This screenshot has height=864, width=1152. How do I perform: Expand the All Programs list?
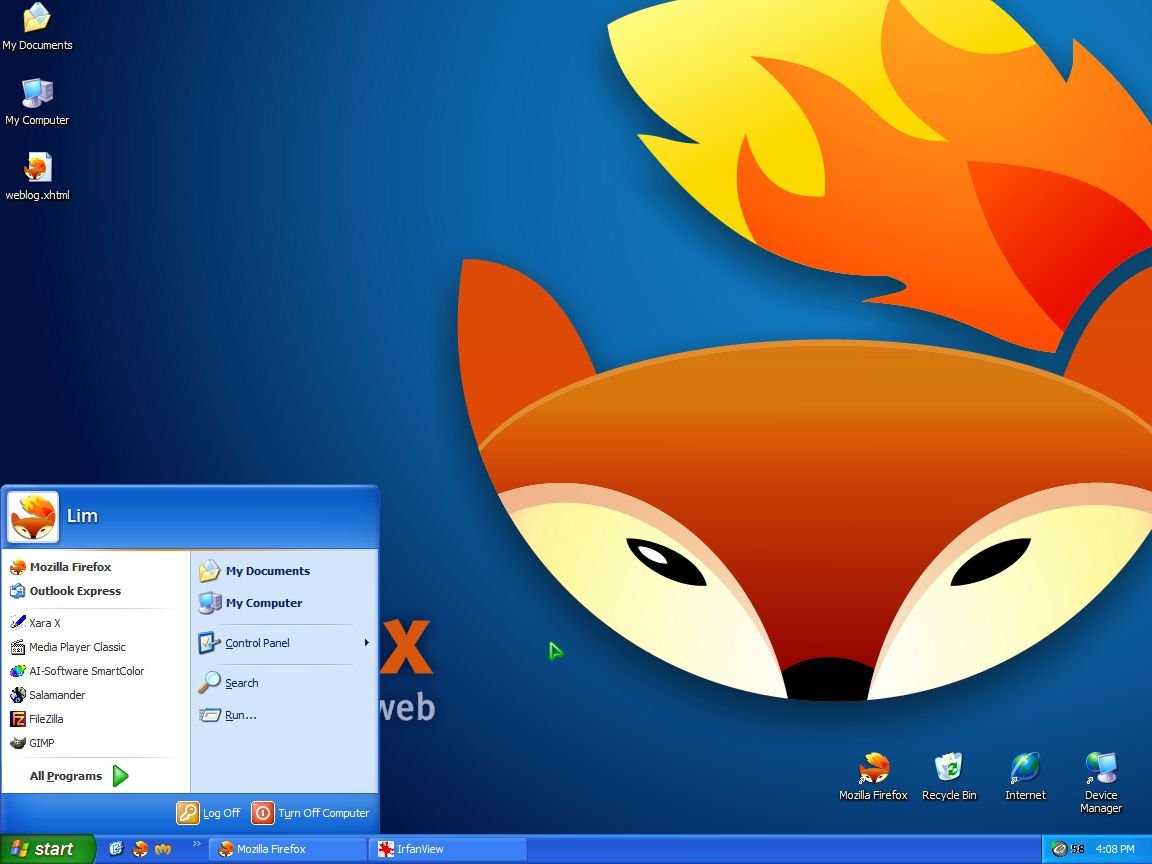78,776
